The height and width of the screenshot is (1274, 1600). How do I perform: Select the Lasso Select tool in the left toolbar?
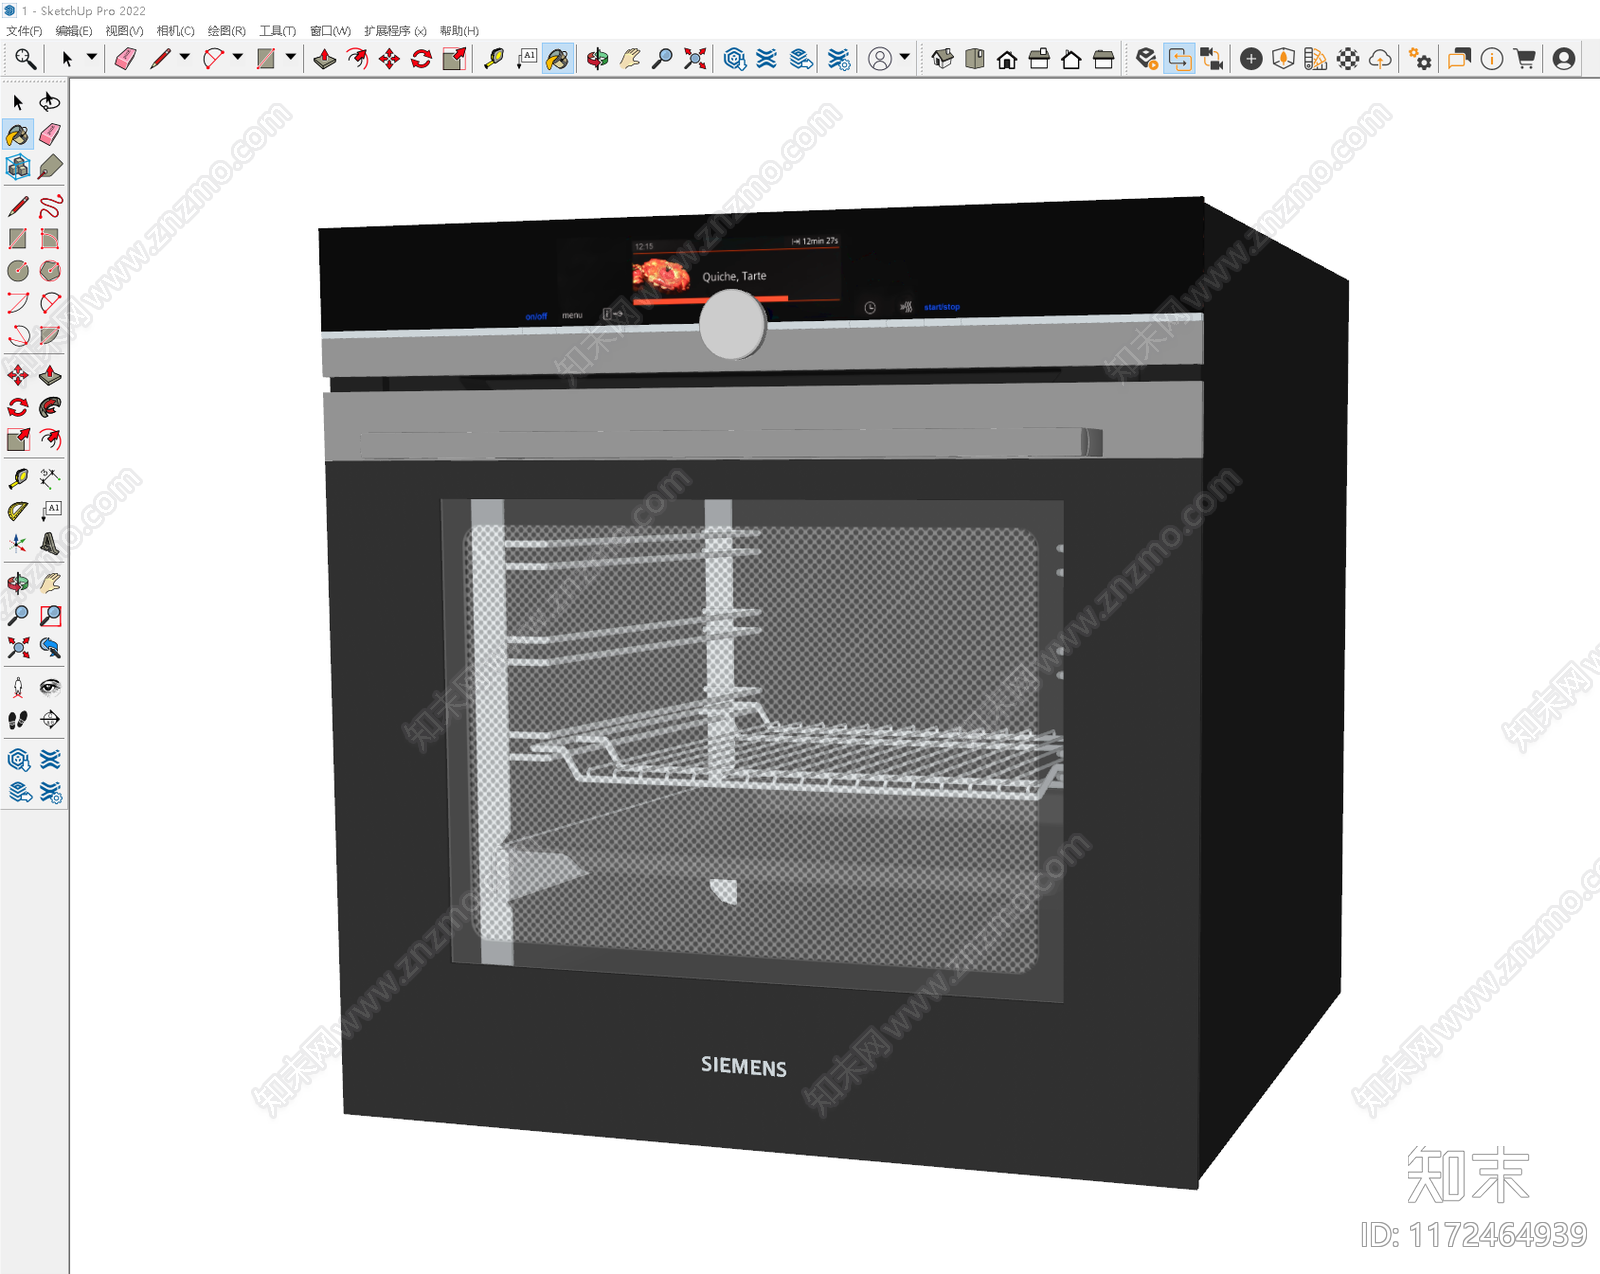pyautogui.click(x=50, y=102)
